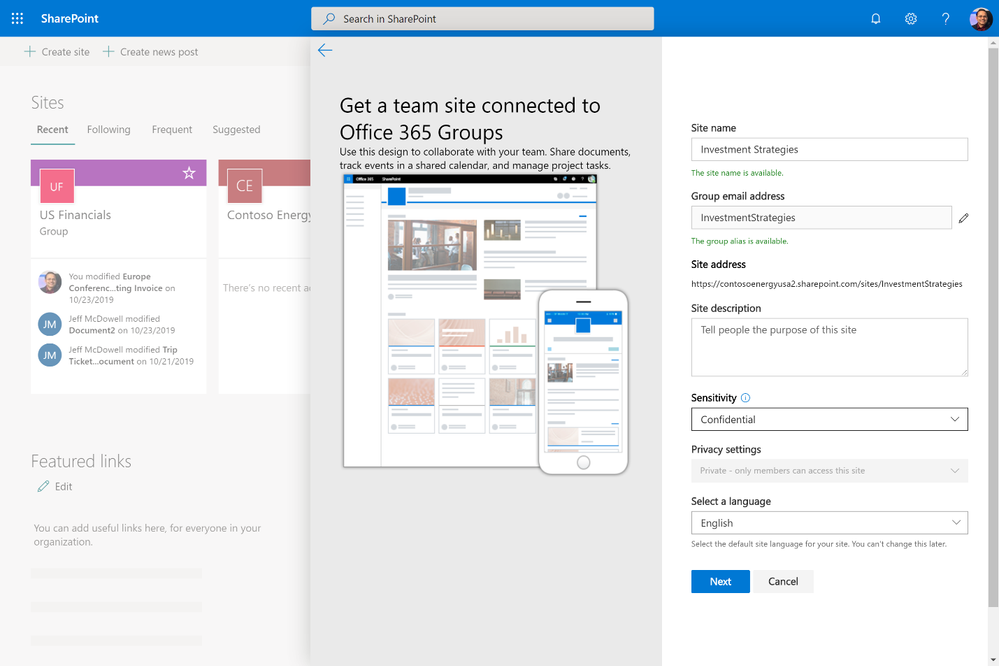Click the Edit link under Featured links

tap(63, 486)
